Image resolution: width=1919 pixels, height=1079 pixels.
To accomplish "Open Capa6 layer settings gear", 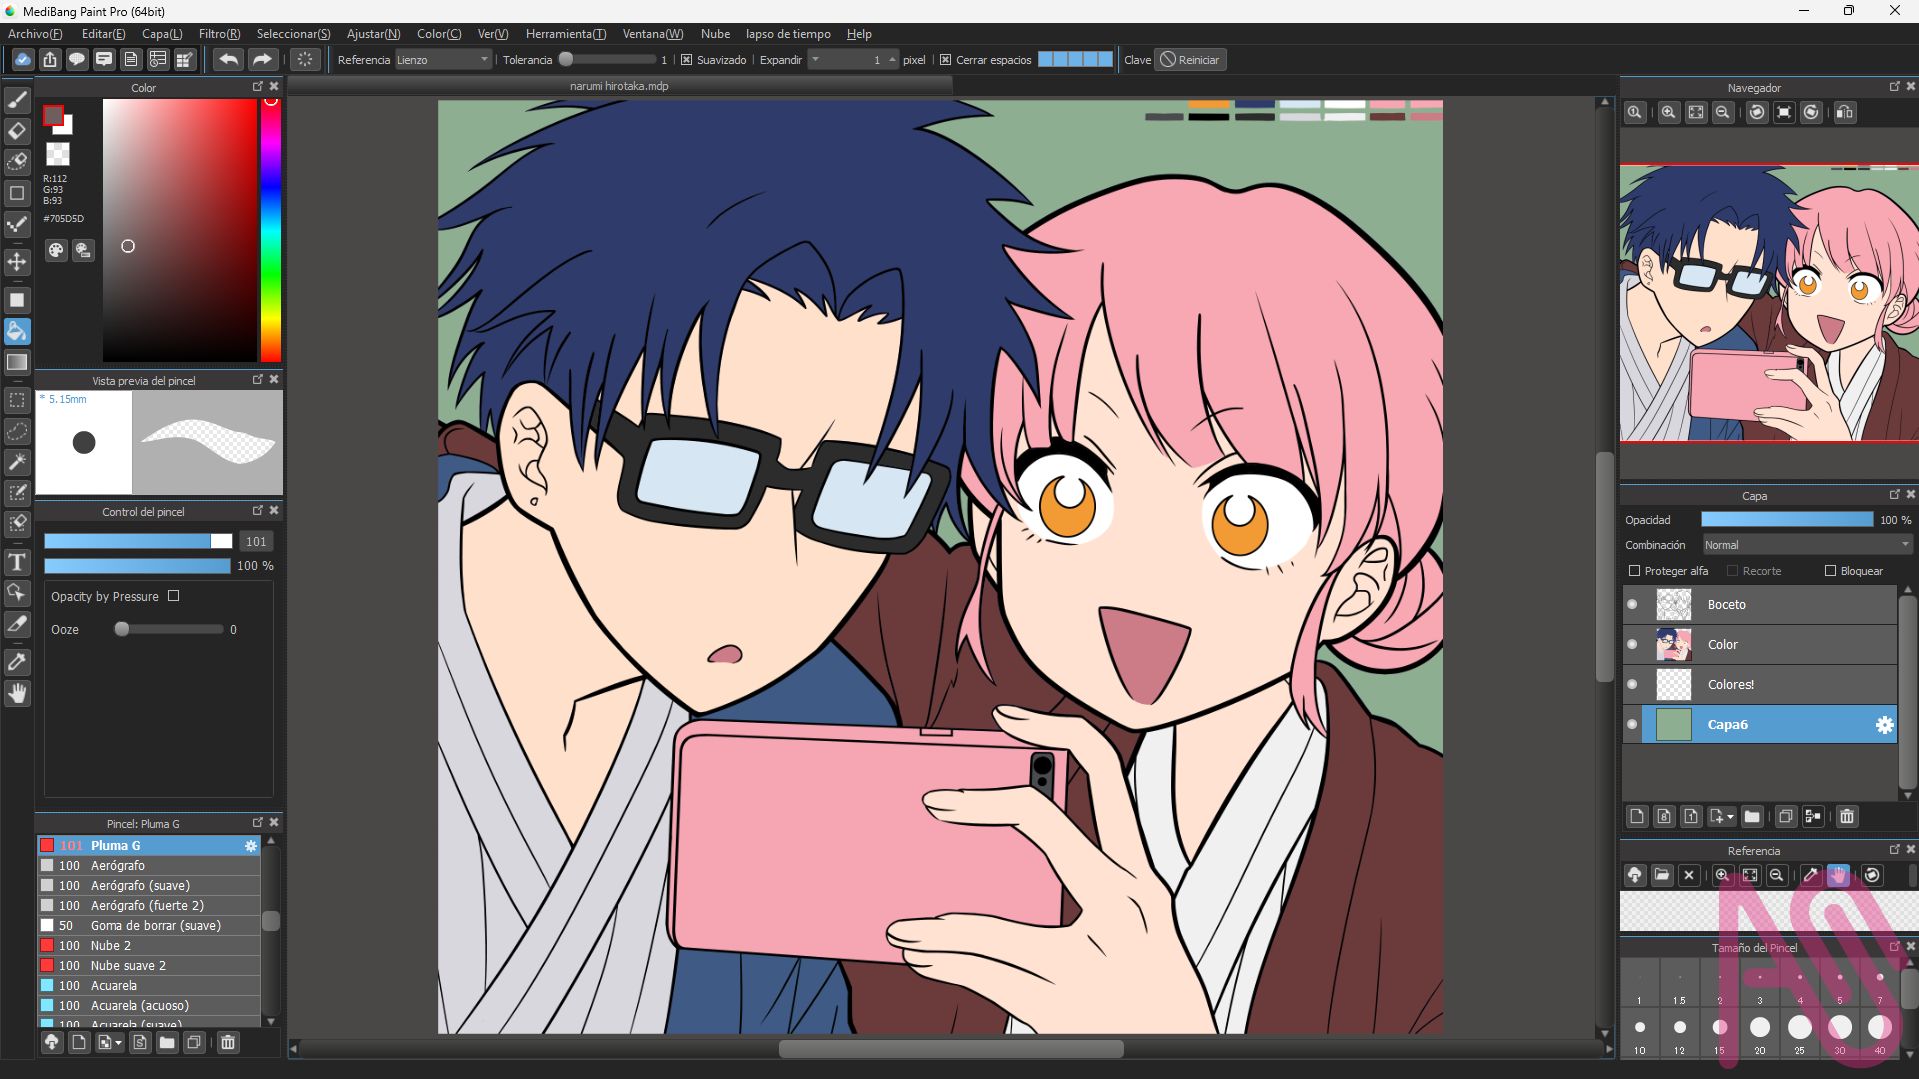I will tap(1884, 725).
